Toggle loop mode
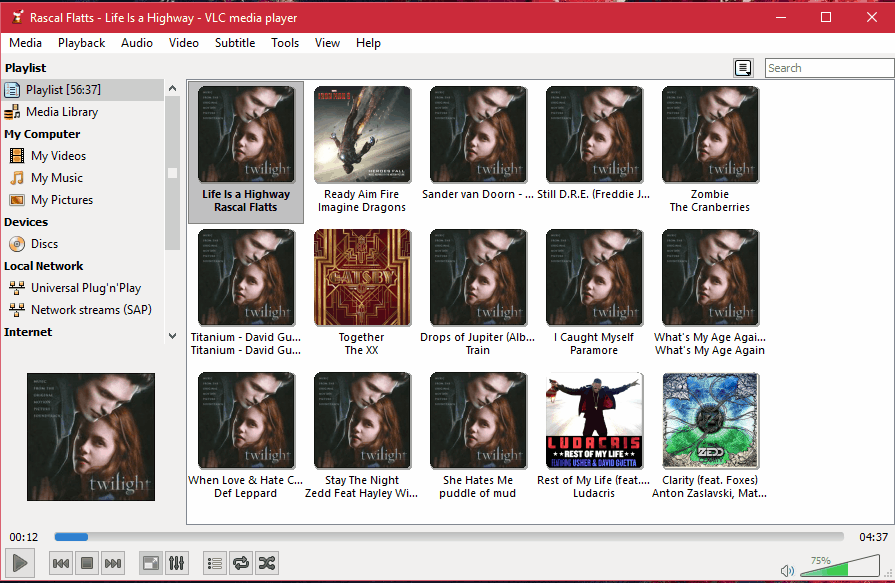Screen dimensions: 895x583 (241, 564)
